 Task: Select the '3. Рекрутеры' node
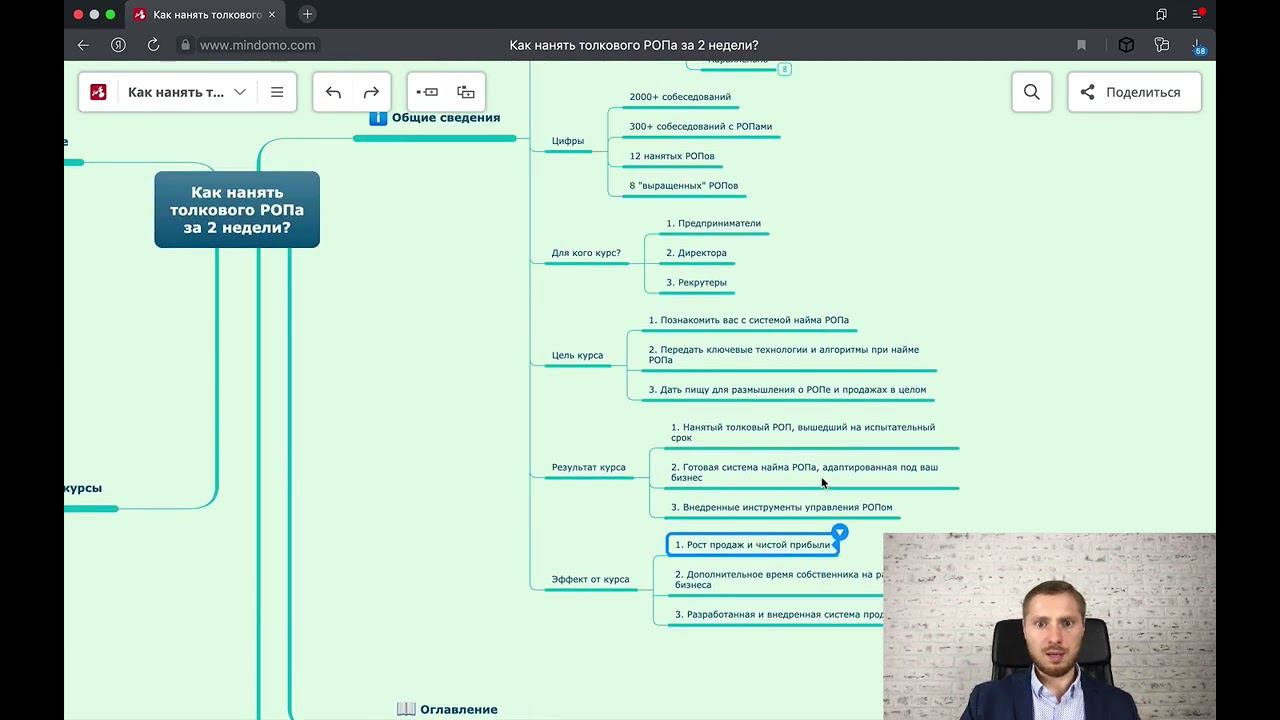(x=696, y=283)
